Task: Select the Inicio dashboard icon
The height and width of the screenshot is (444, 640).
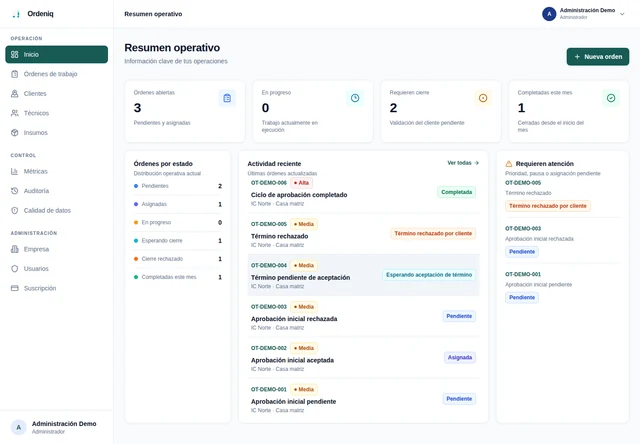Action: (x=15, y=54)
